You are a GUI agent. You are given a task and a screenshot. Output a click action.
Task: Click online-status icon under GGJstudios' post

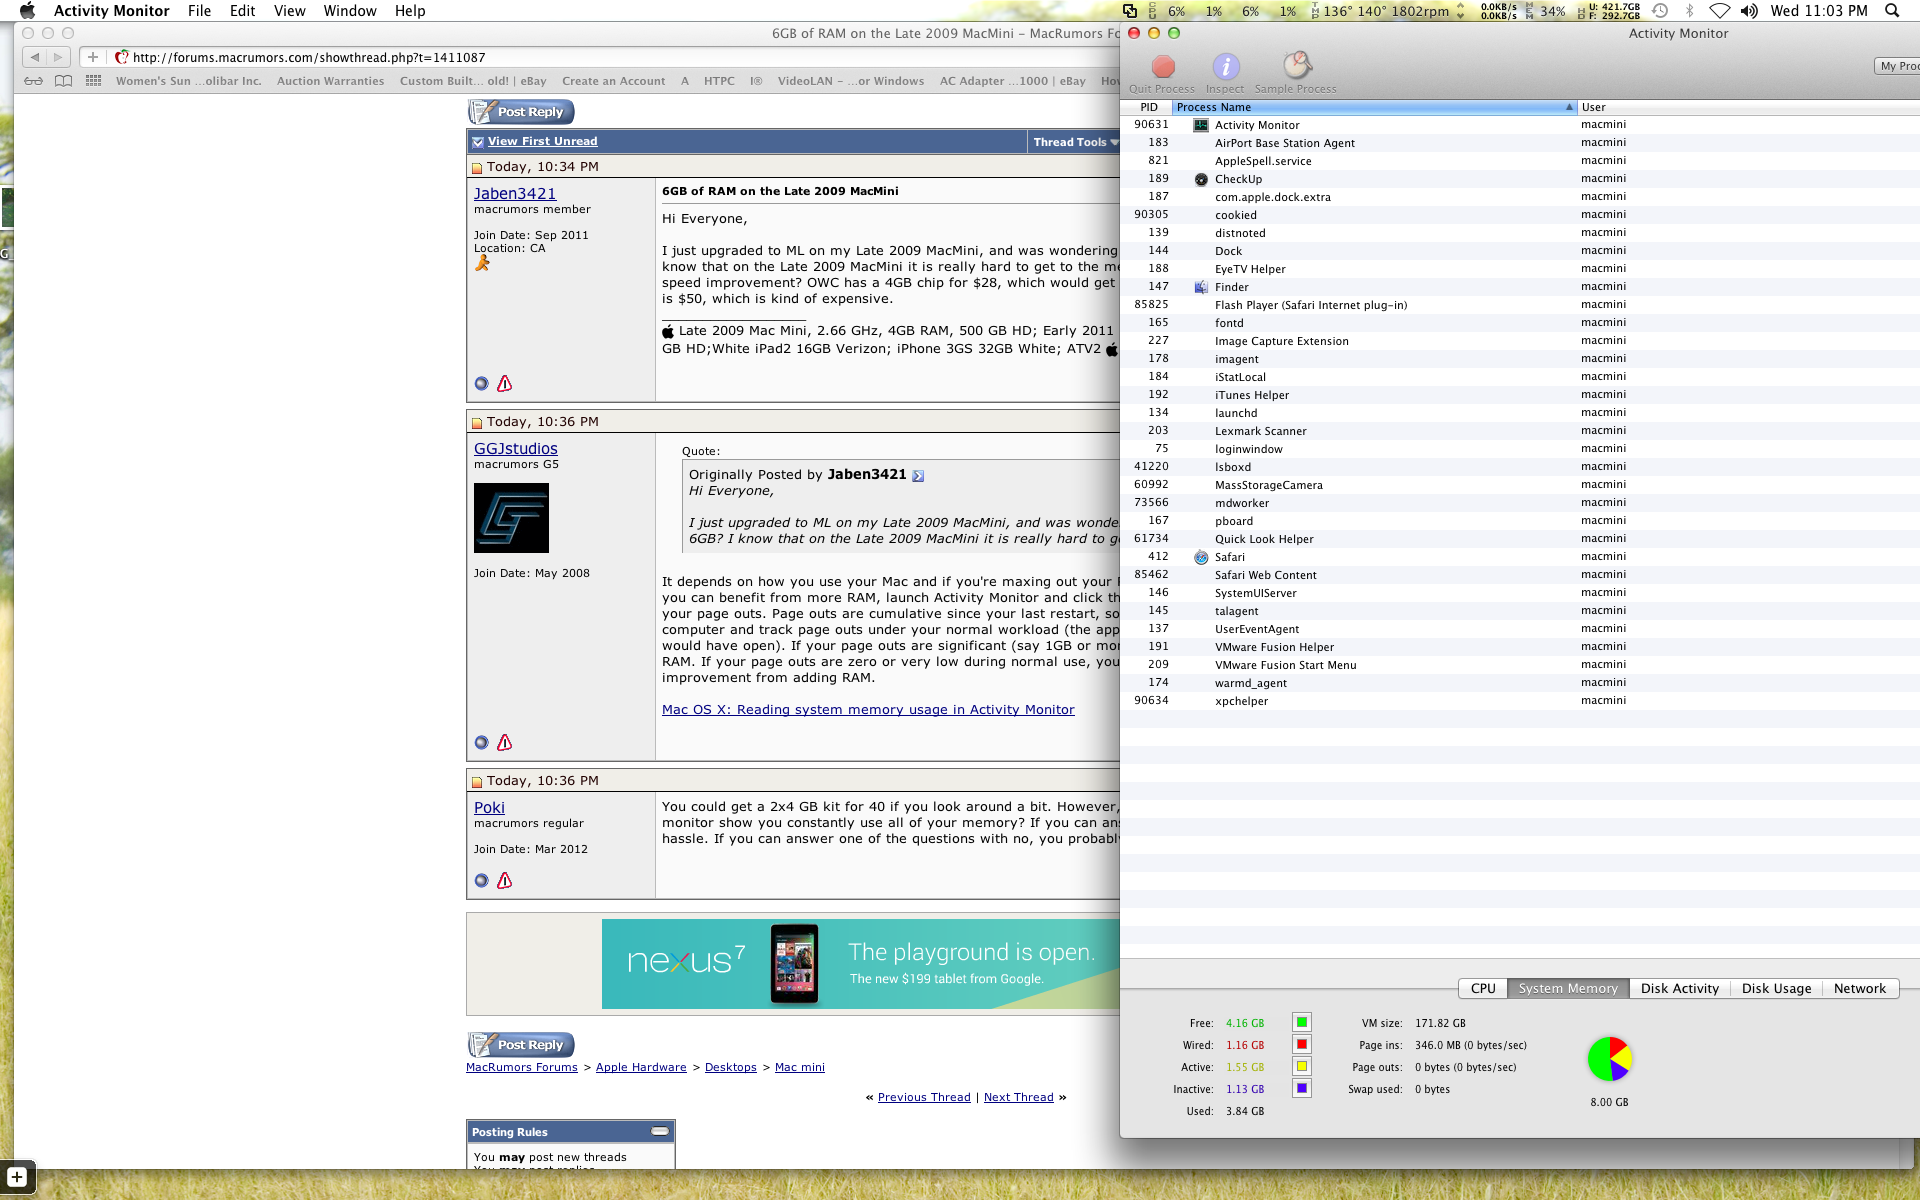coord(481,742)
